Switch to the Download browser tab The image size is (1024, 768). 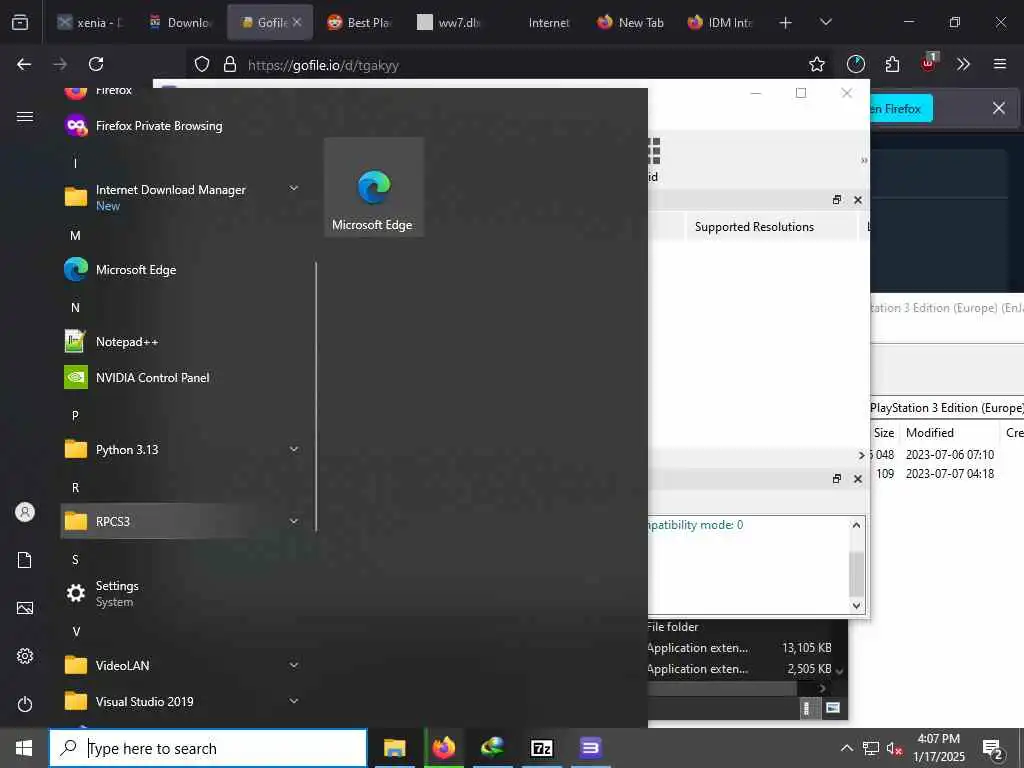click(x=181, y=22)
